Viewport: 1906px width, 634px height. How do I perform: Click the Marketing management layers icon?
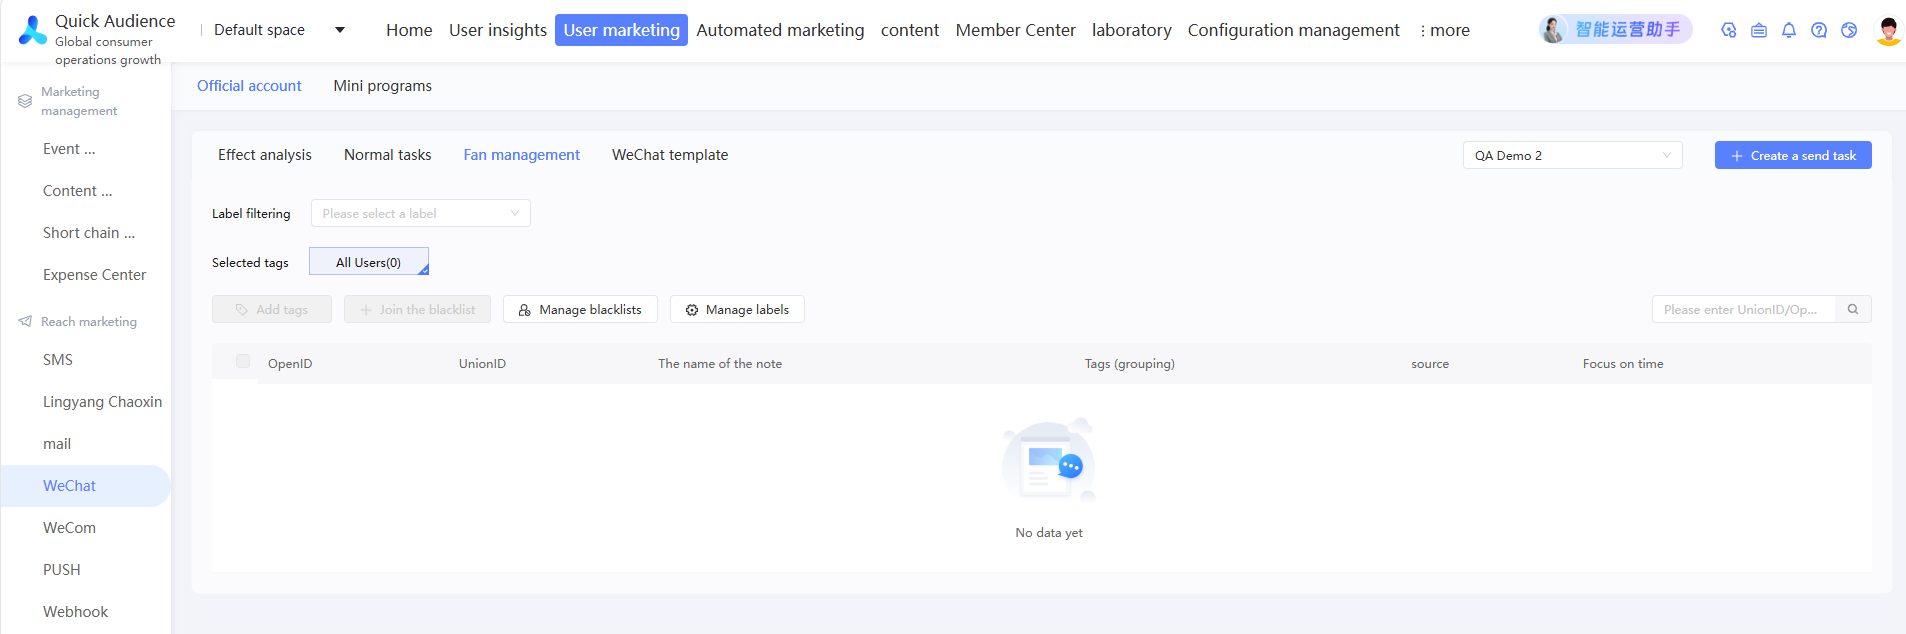(x=25, y=101)
